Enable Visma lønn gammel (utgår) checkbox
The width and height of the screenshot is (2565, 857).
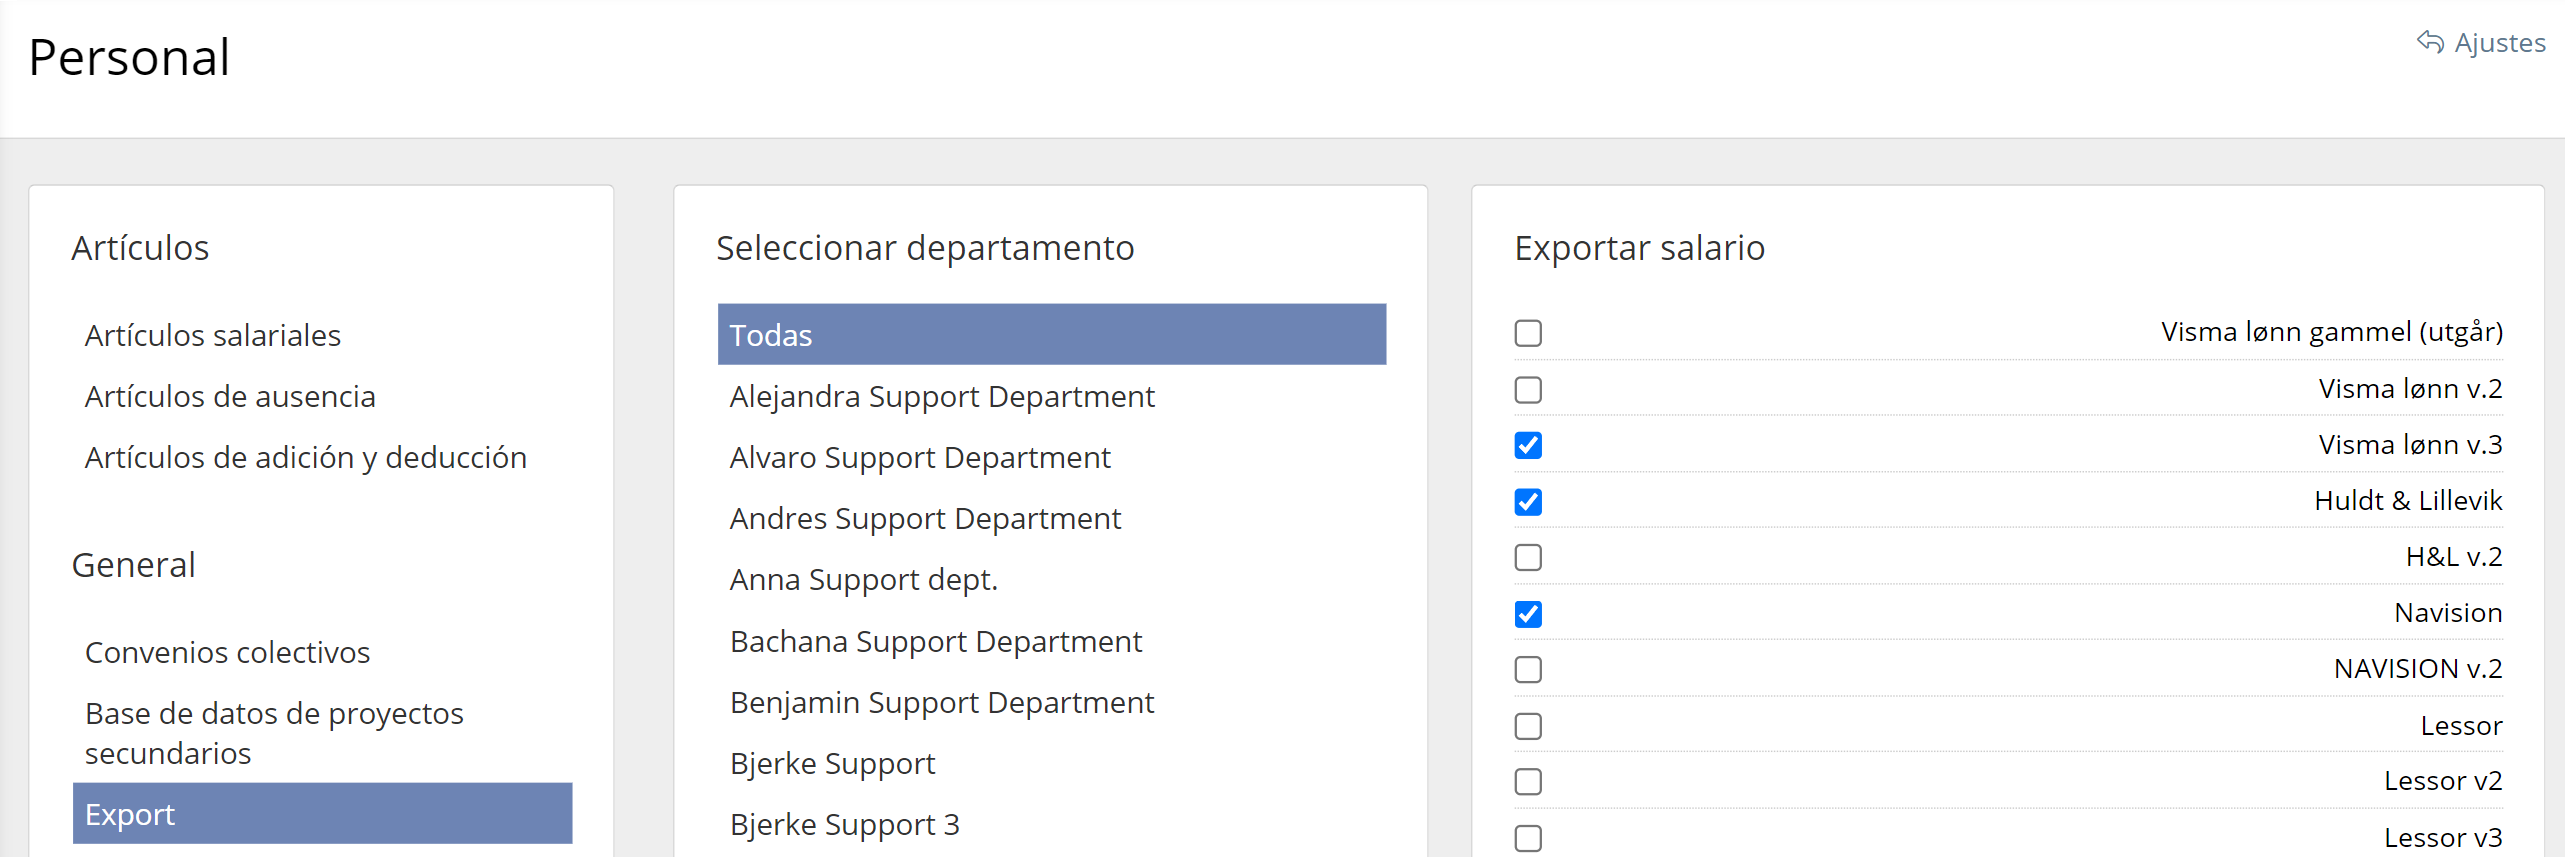pyautogui.click(x=1528, y=333)
